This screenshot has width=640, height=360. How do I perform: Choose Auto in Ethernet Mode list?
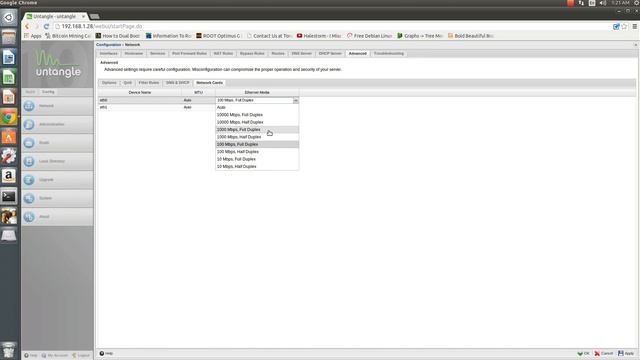[x=257, y=107]
